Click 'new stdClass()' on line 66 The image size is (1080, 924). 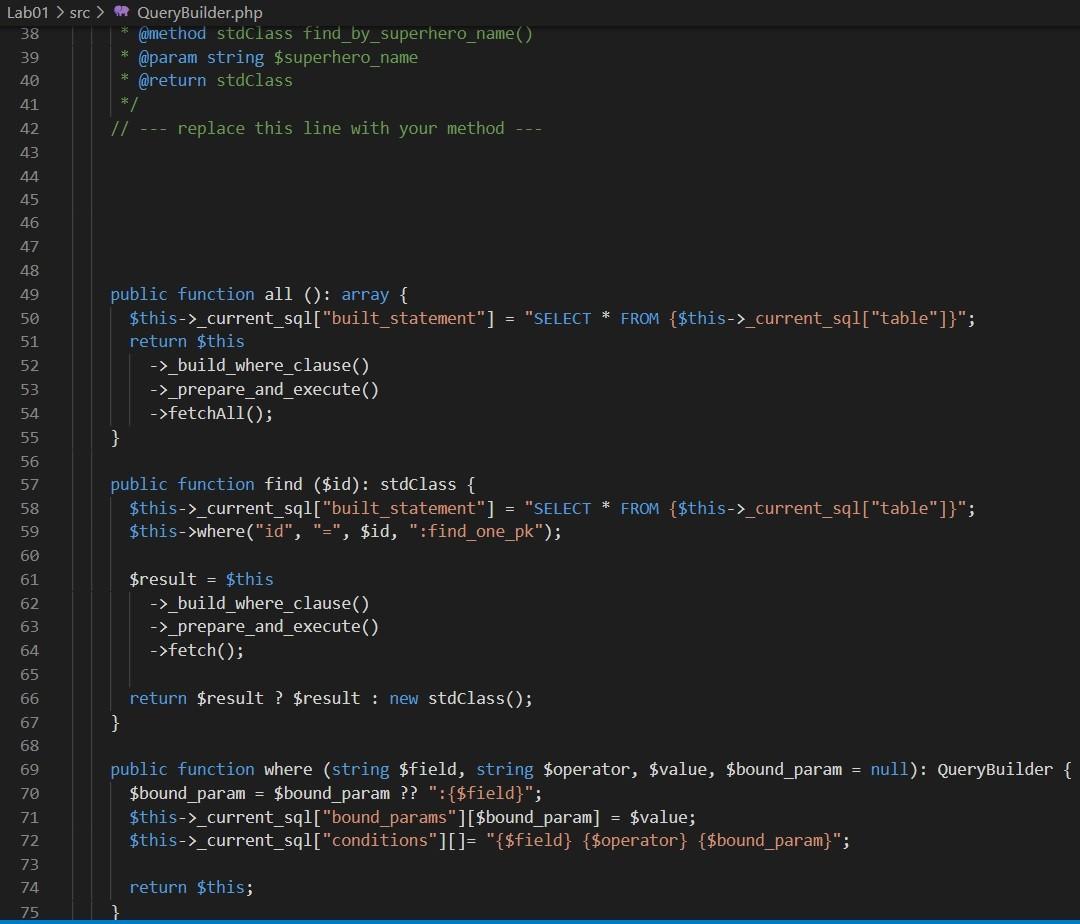coord(456,699)
